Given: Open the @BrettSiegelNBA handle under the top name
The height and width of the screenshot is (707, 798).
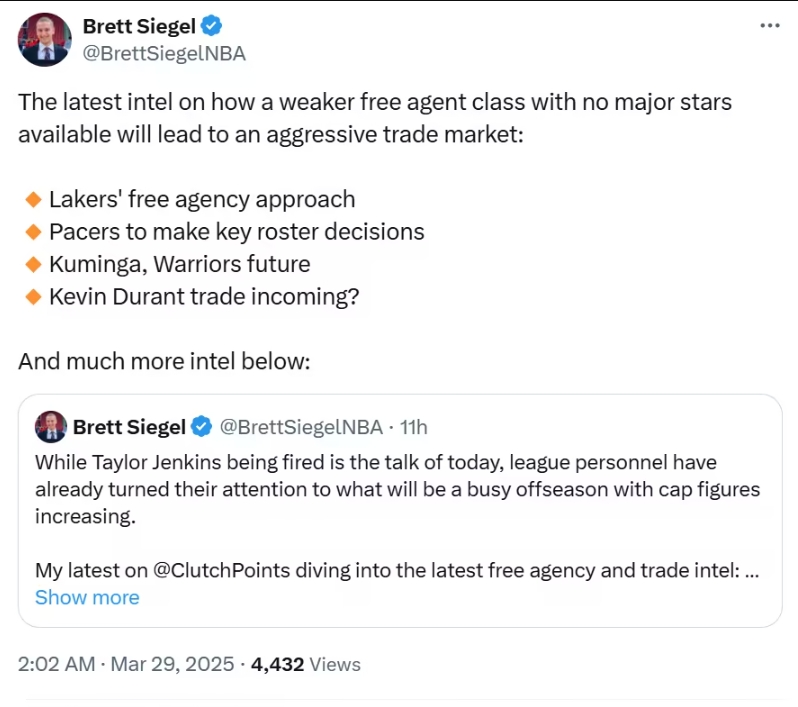Looking at the screenshot, I should point(164,54).
